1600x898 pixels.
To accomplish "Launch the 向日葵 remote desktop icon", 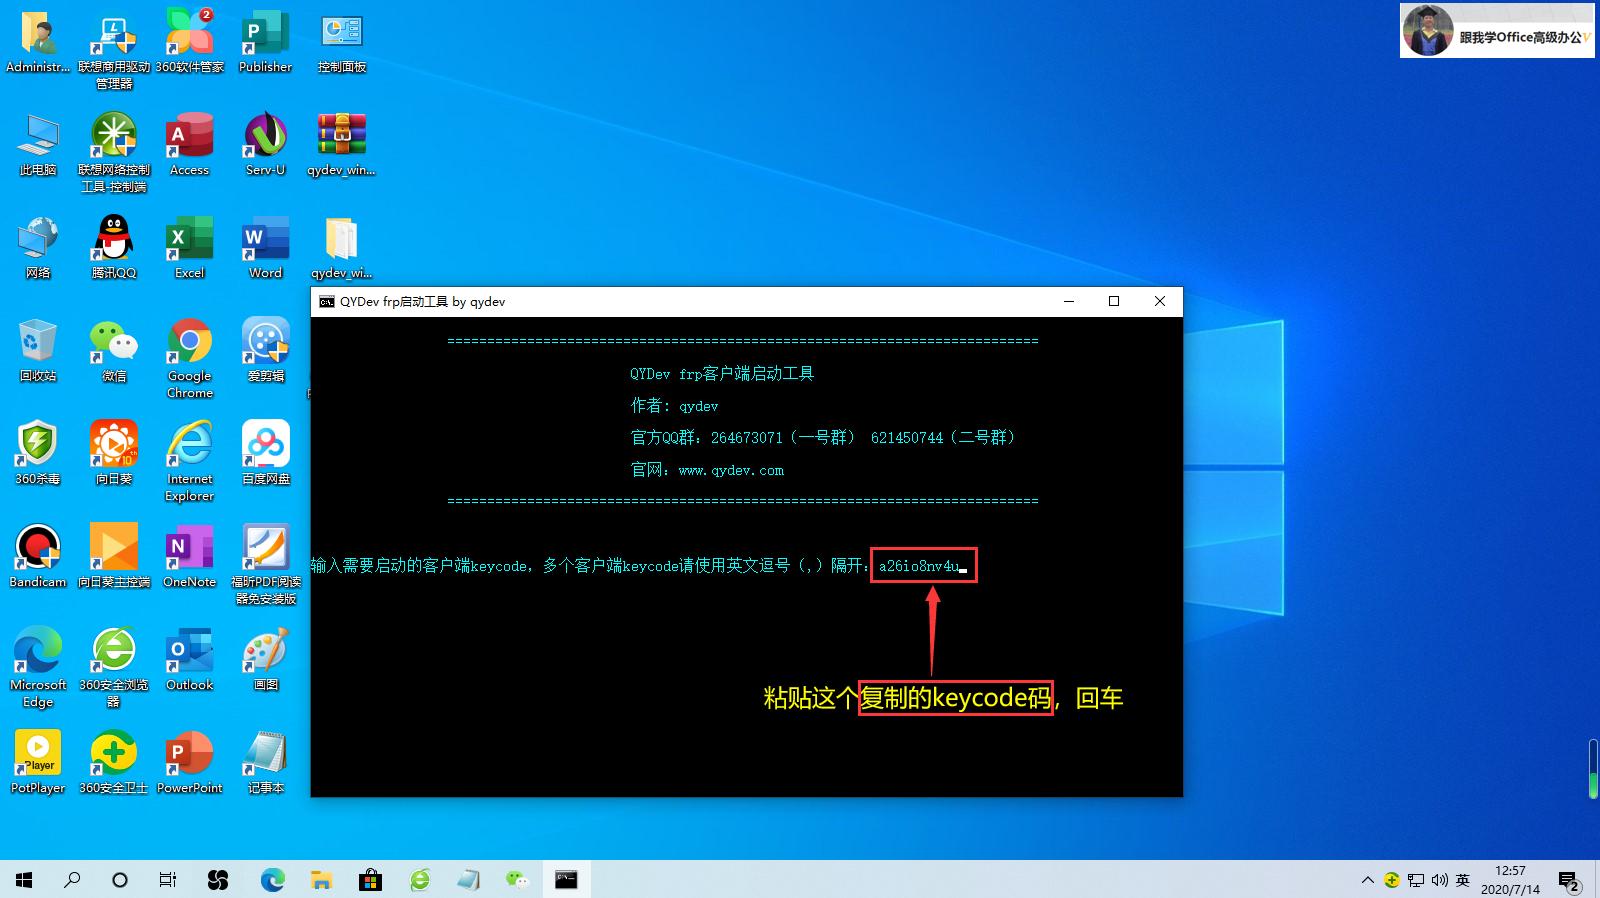I will (x=114, y=454).
